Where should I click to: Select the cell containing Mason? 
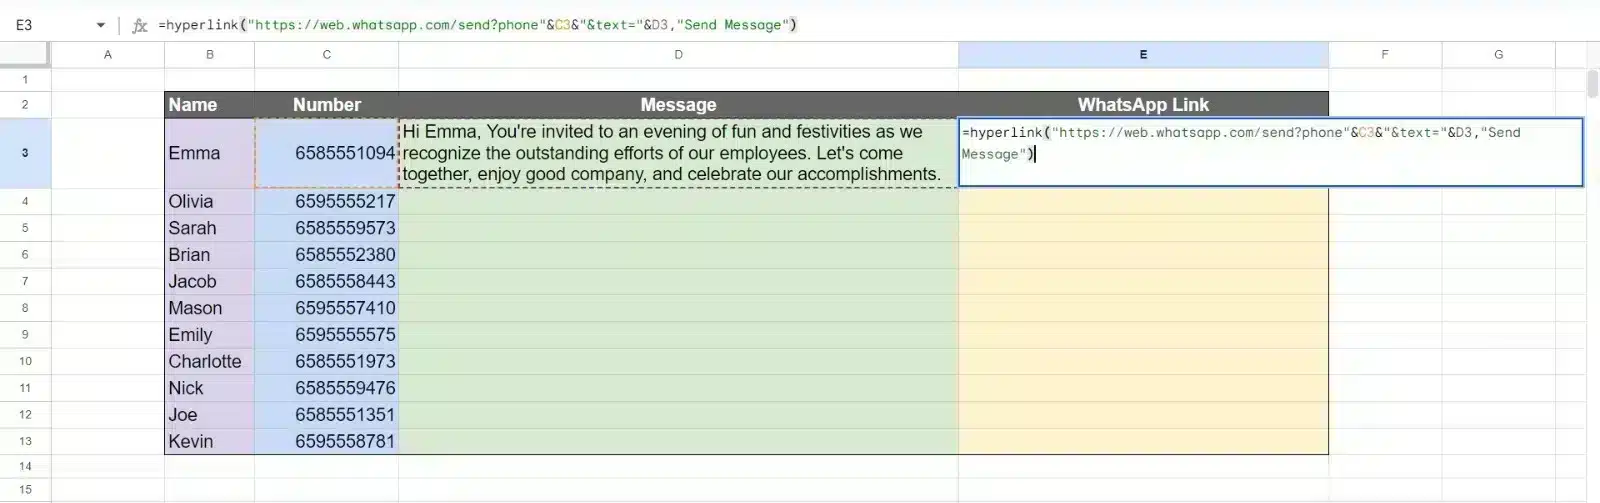pos(210,308)
